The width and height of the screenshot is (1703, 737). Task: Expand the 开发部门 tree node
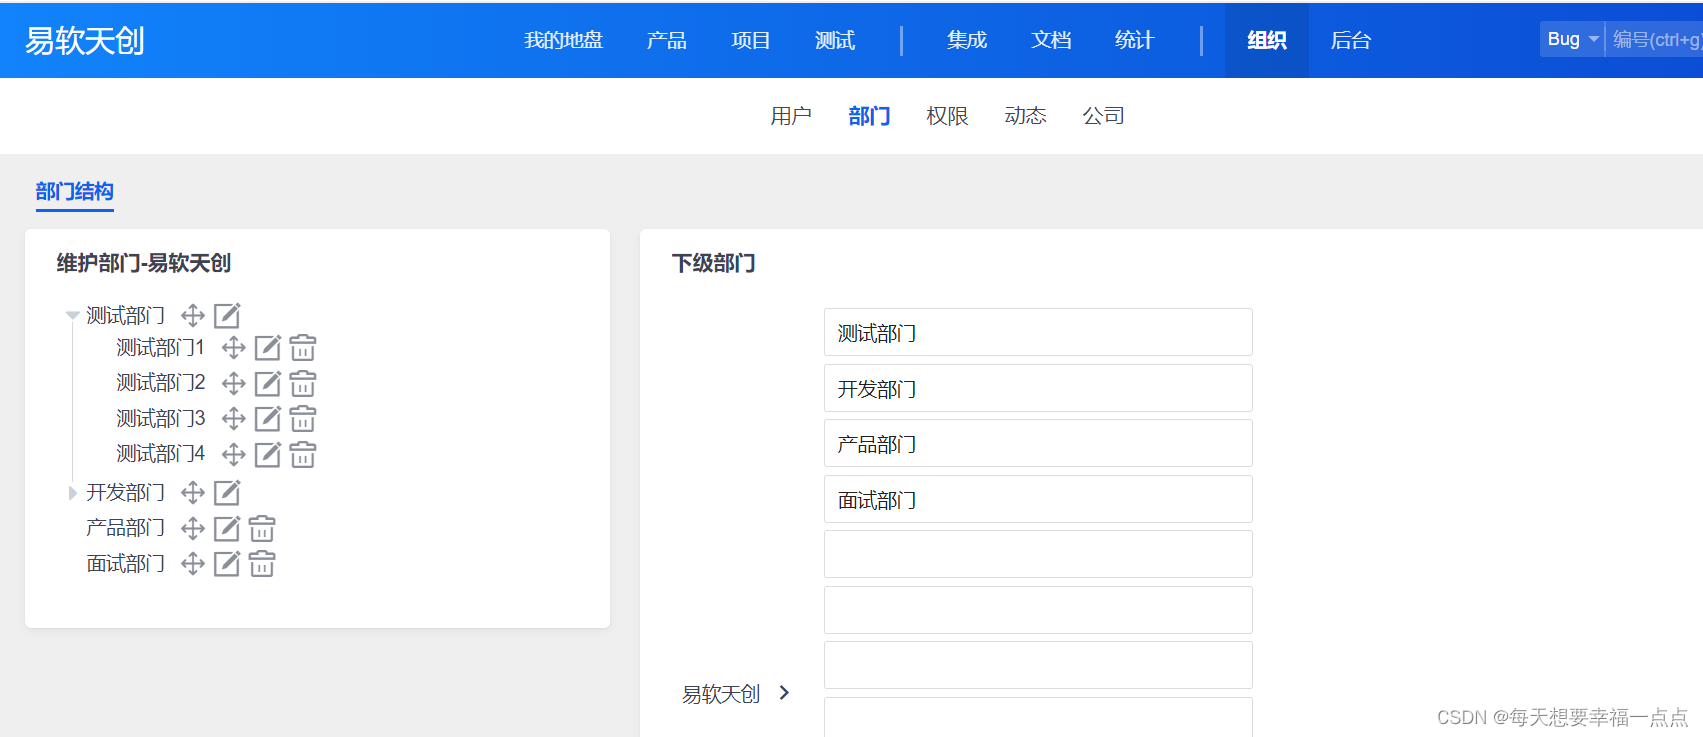click(72, 493)
